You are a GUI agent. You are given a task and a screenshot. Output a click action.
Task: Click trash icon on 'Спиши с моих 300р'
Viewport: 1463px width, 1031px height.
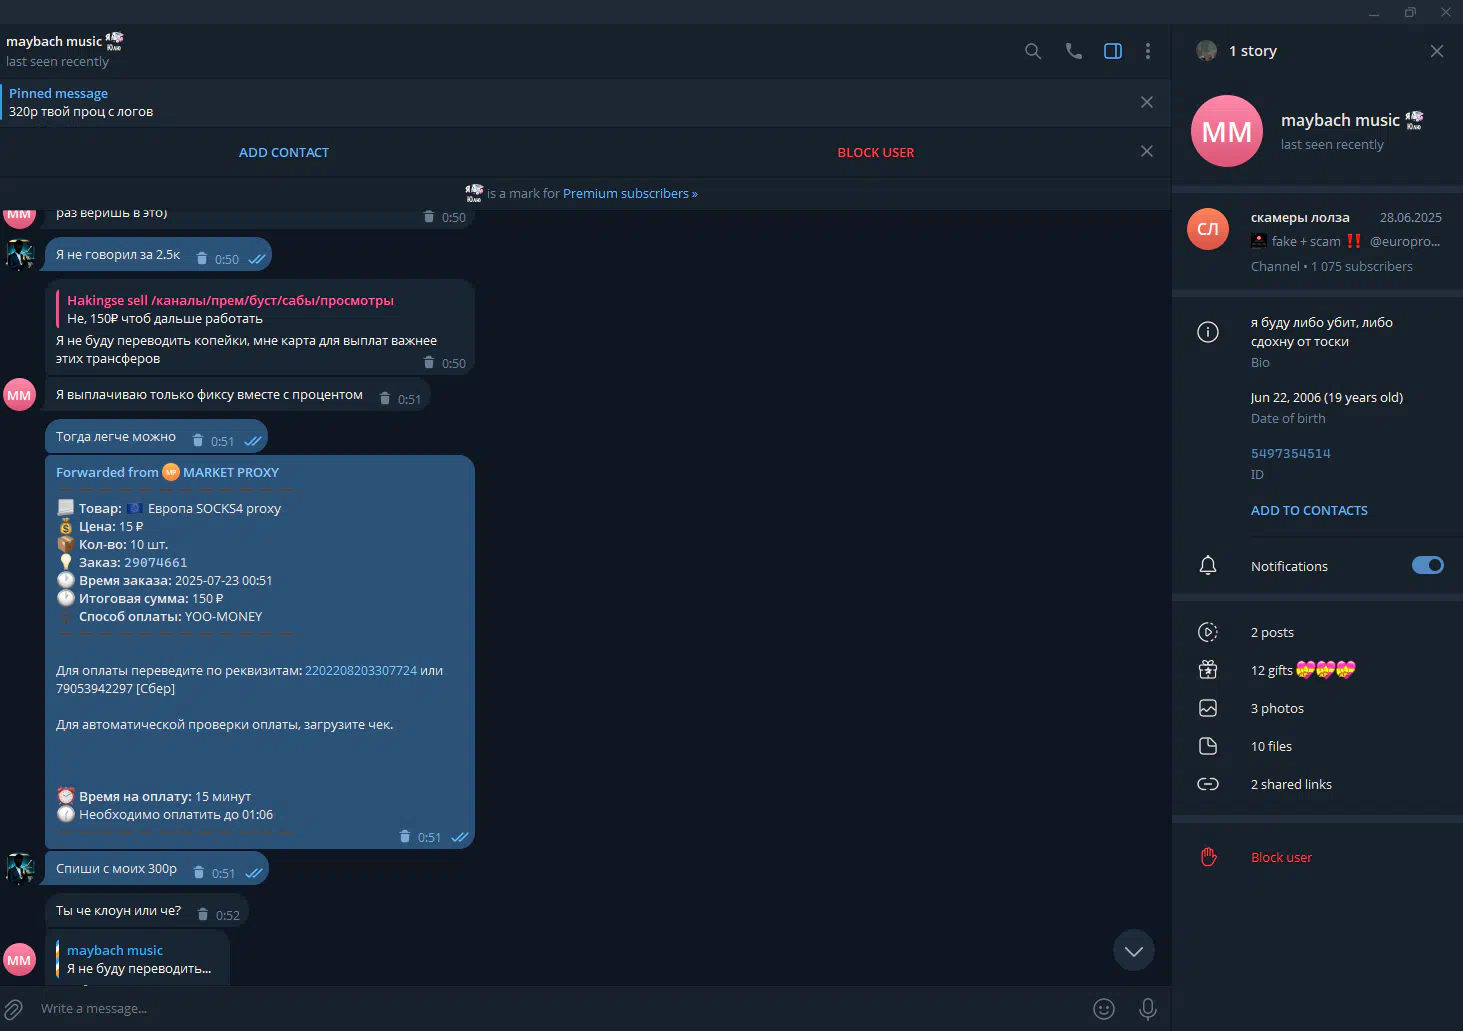[x=199, y=873]
